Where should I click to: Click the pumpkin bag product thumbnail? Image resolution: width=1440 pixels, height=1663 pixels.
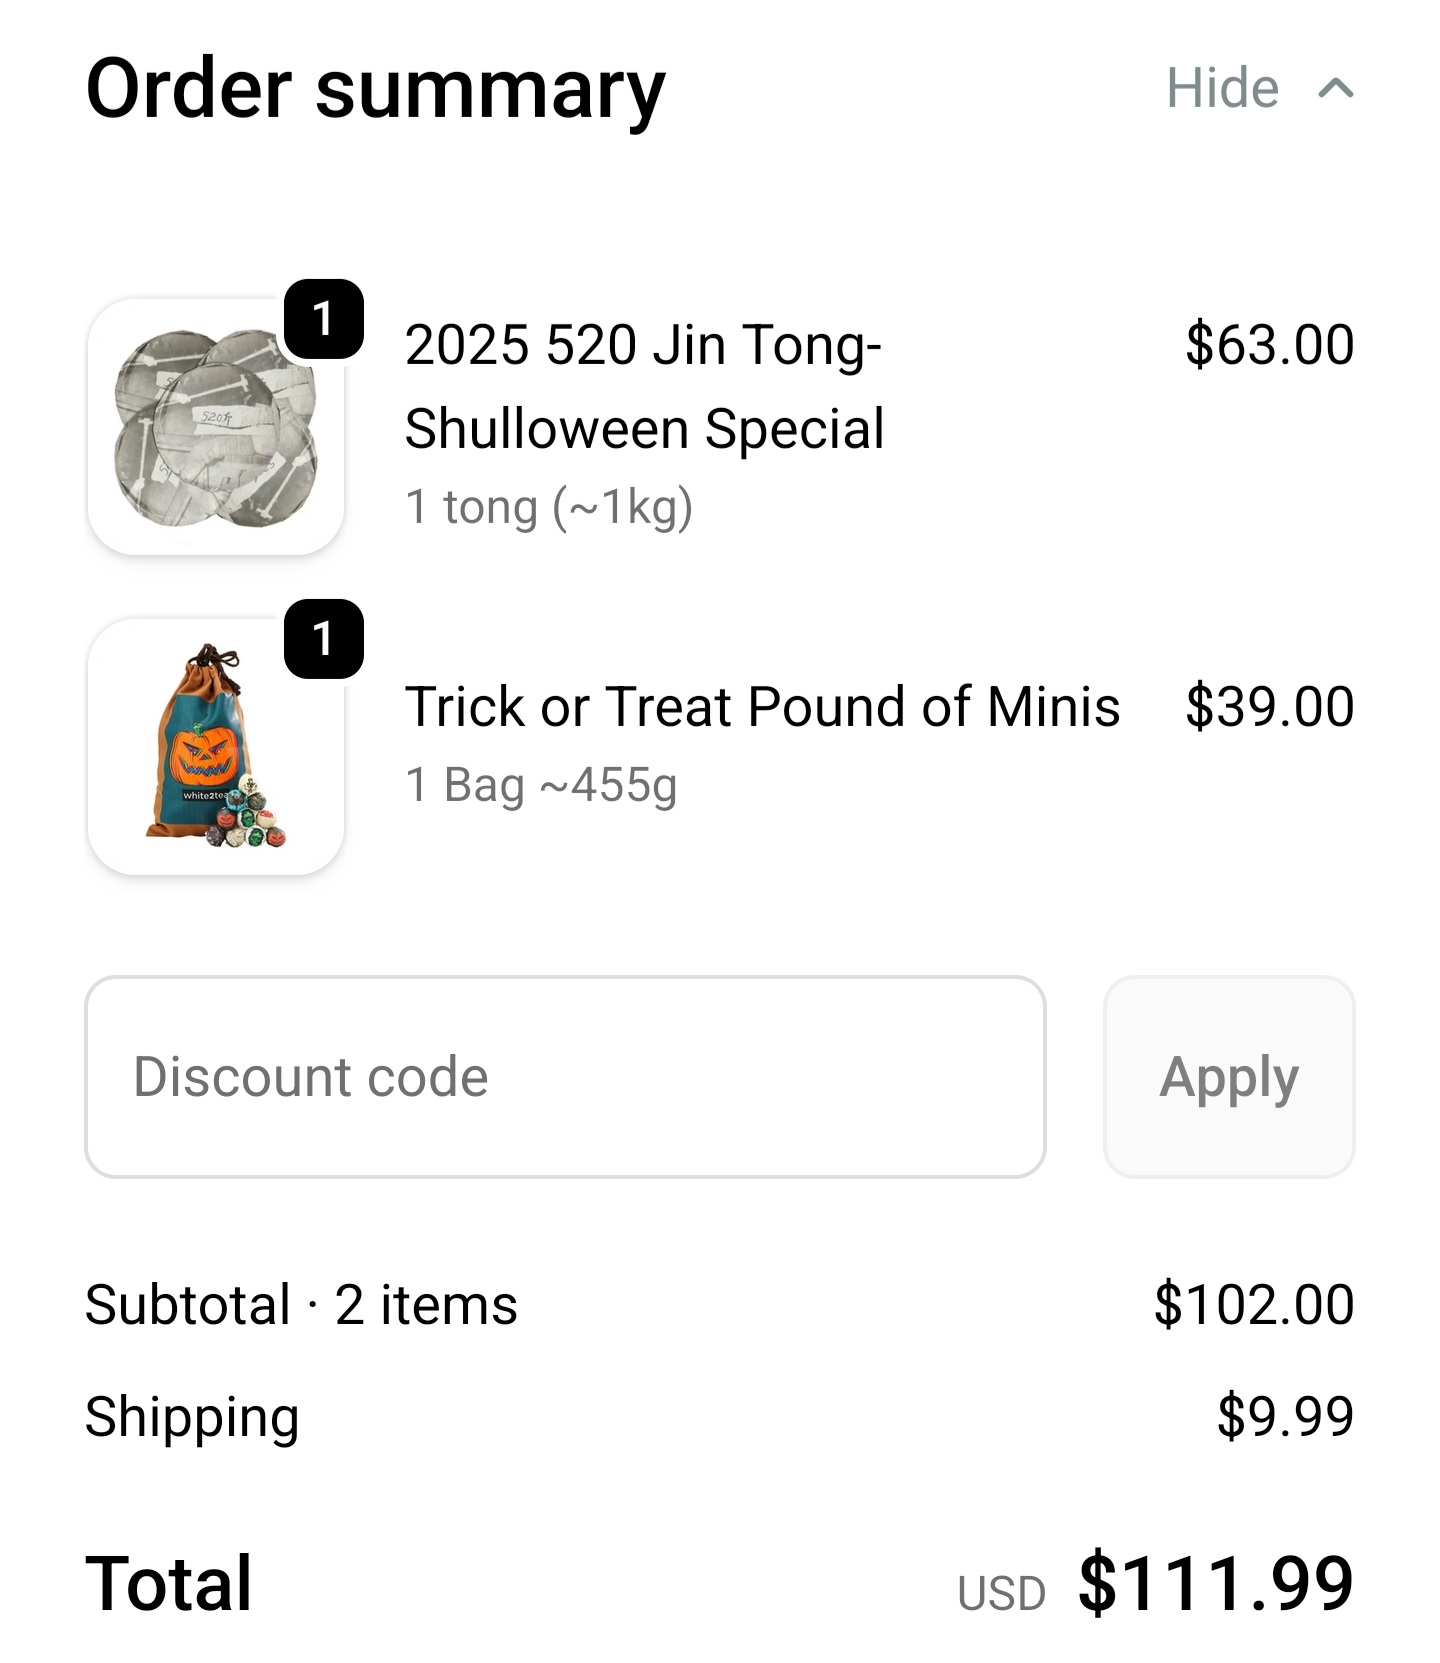tap(215, 748)
